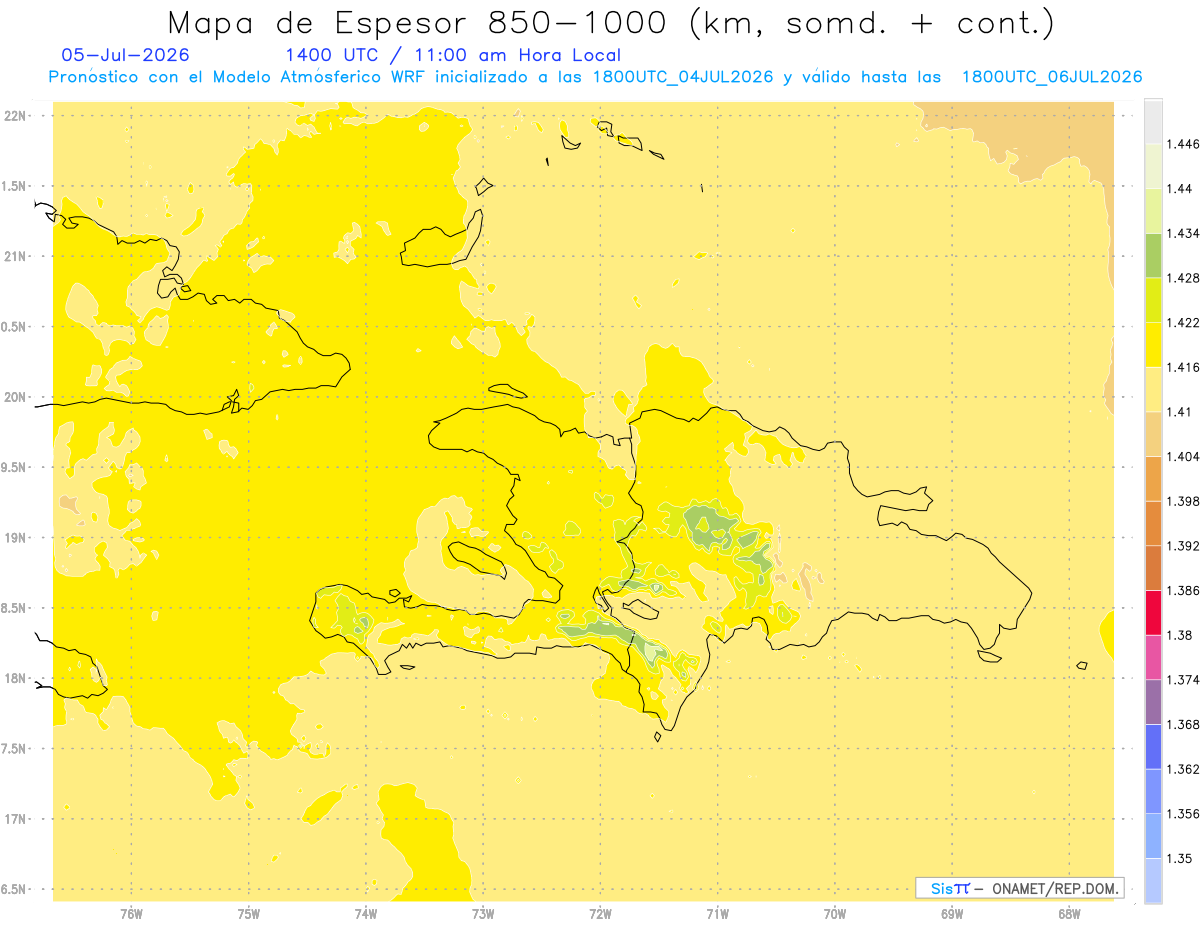Click the 'Pronostico con el Modelo Atmosferico WRF' text
The image size is (1200, 927).
pyautogui.click(x=234, y=77)
